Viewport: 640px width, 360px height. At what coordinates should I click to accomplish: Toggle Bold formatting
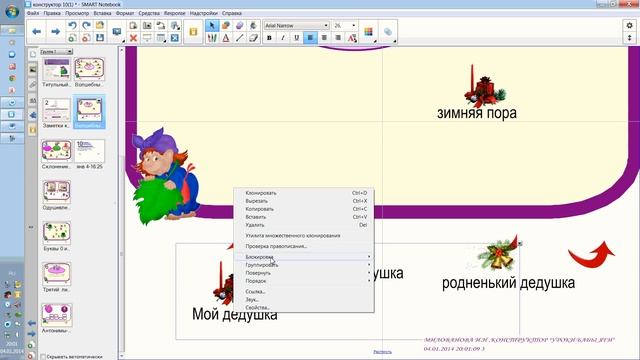click(269, 38)
